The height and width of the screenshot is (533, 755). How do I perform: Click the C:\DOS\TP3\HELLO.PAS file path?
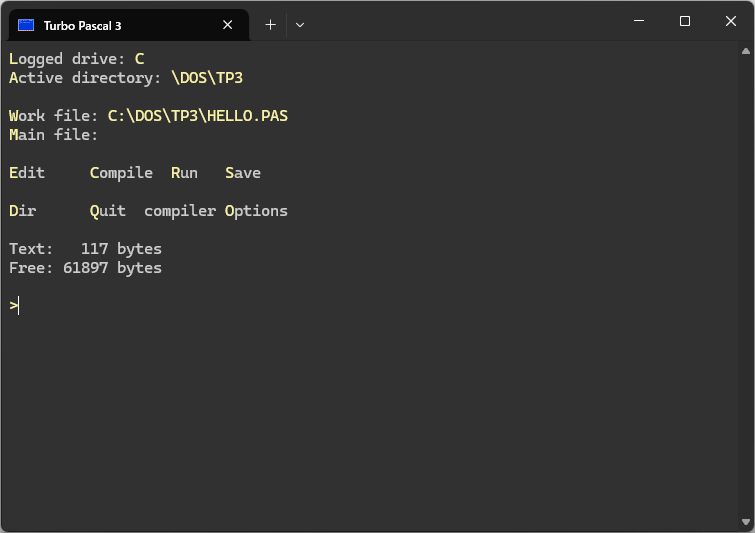pos(198,116)
